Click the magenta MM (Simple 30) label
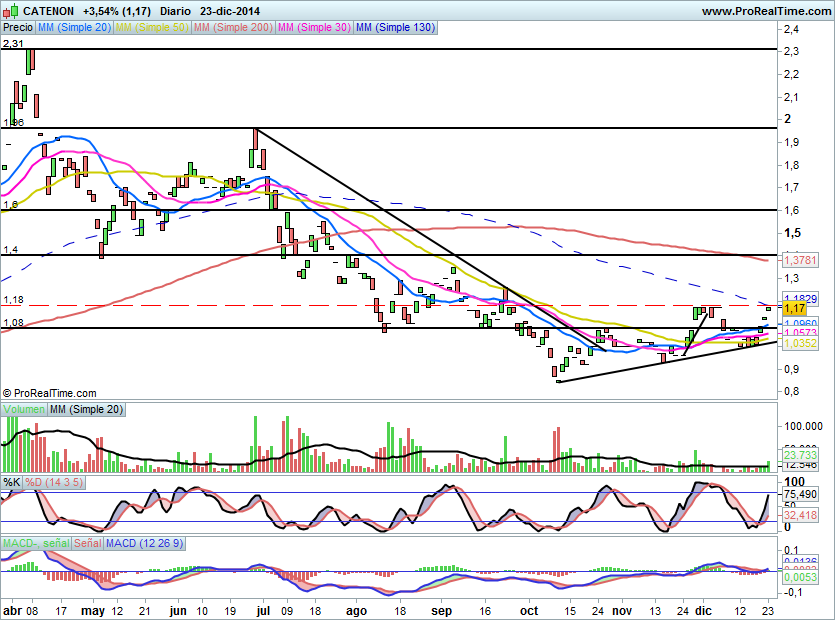The width and height of the screenshot is (835, 620). pyautogui.click(x=314, y=28)
